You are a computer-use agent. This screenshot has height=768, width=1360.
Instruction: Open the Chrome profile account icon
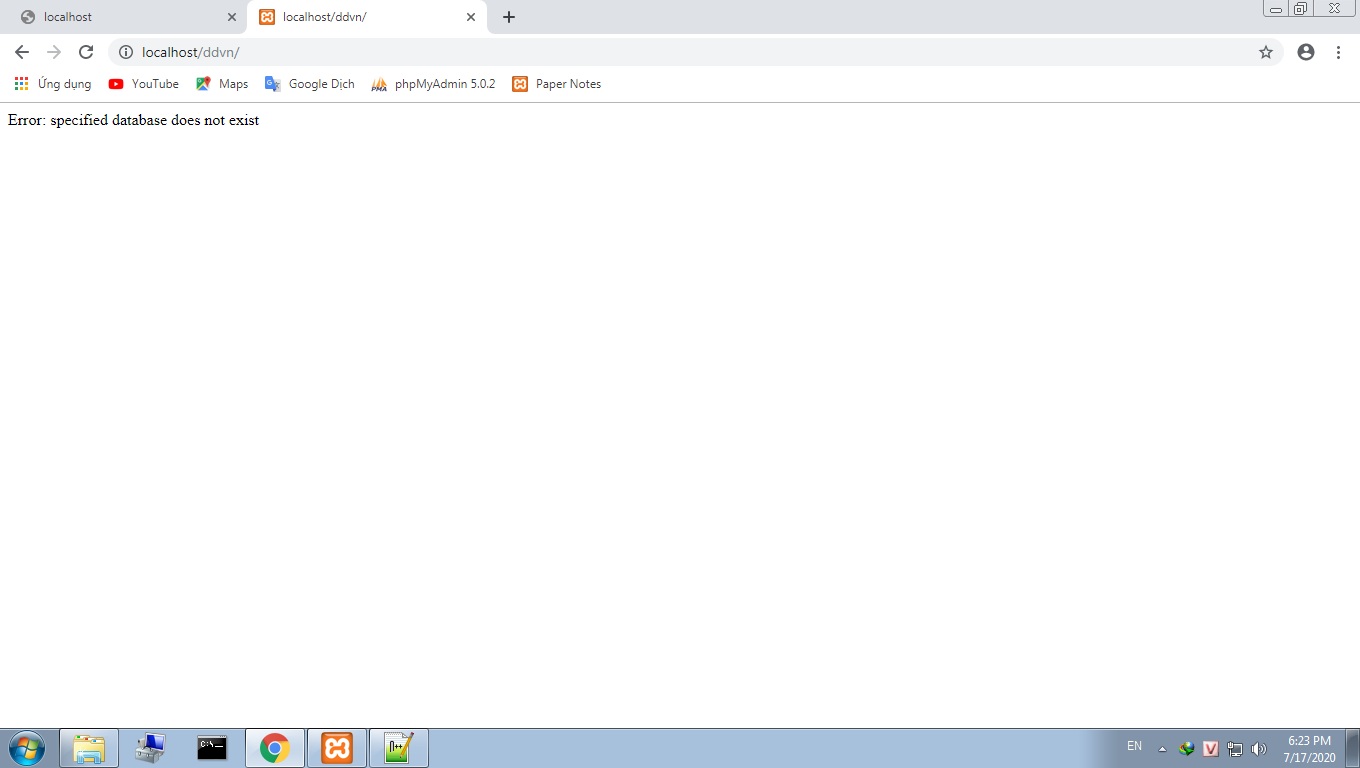click(1306, 52)
